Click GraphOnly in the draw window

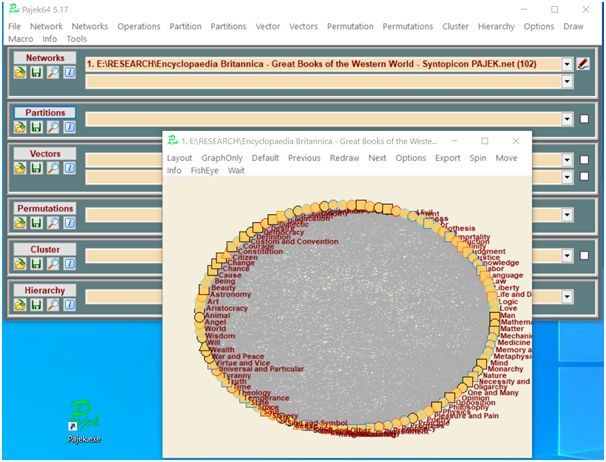coord(222,158)
